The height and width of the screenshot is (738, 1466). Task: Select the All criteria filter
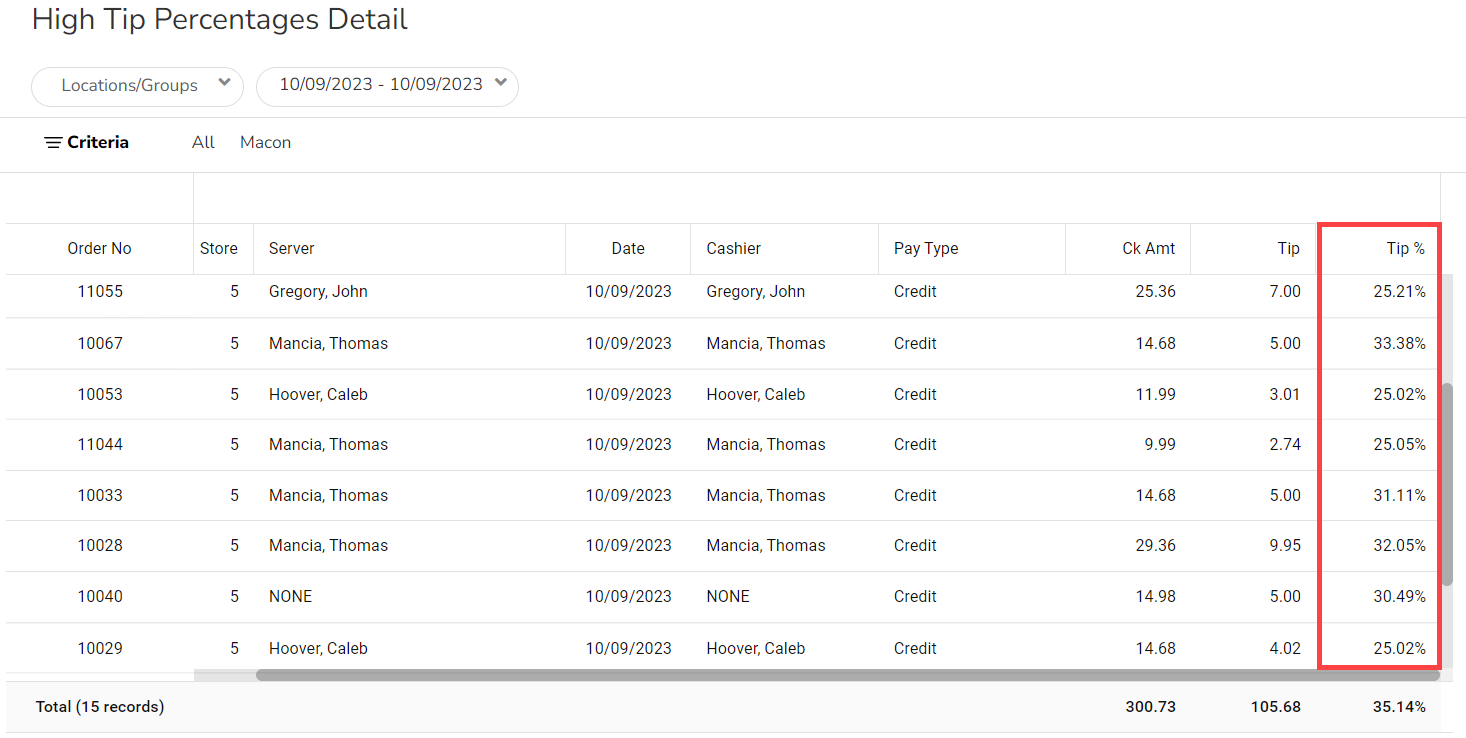pos(203,143)
